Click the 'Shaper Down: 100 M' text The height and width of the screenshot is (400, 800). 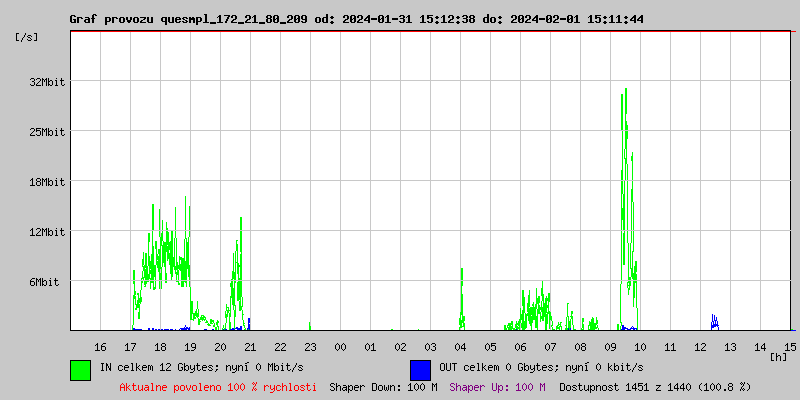pyautogui.click(x=383, y=387)
